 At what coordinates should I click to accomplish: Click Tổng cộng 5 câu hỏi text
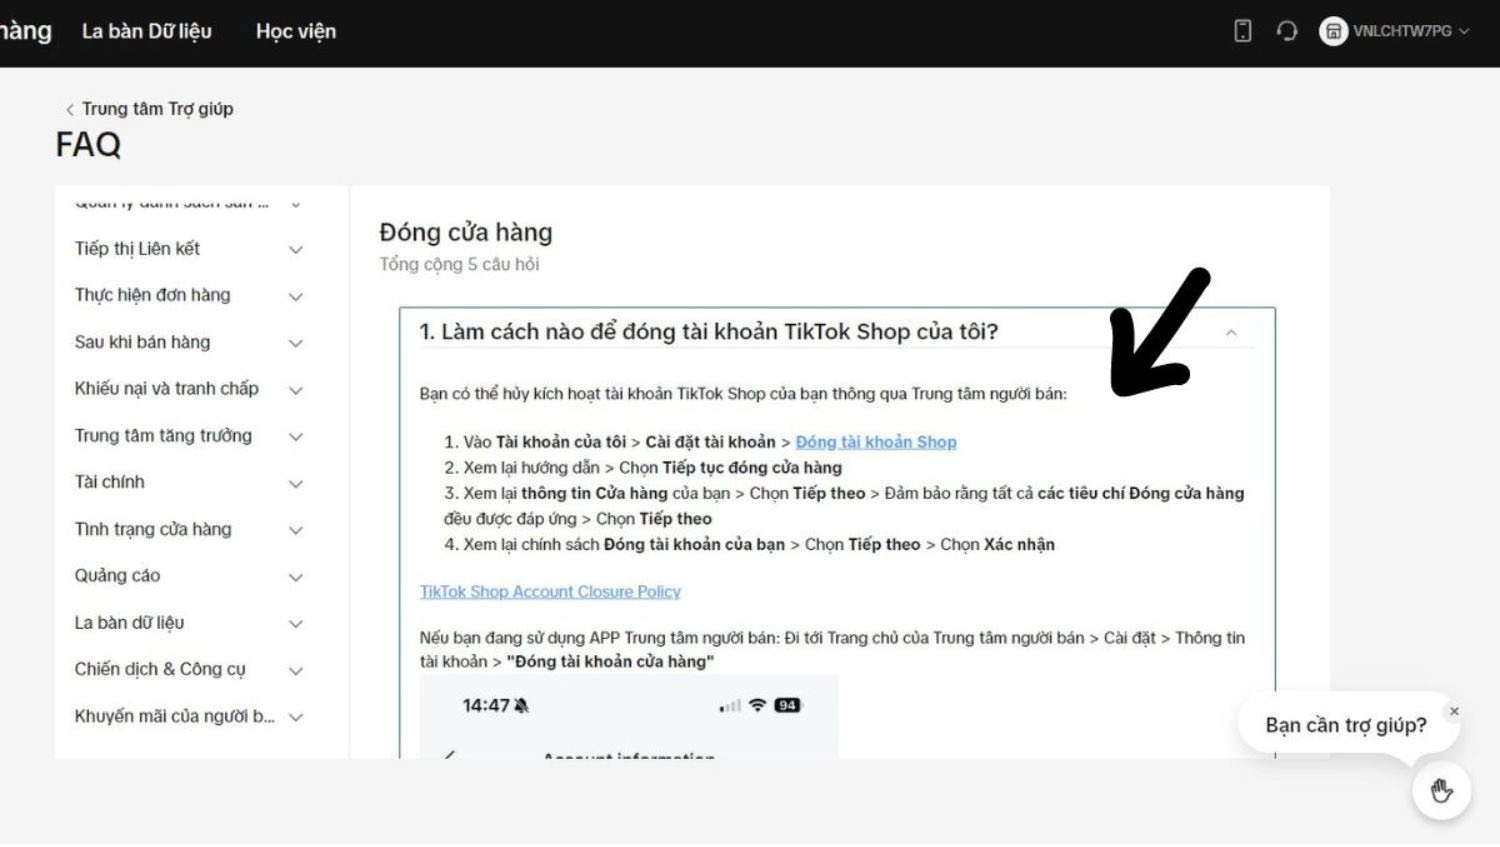459,264
